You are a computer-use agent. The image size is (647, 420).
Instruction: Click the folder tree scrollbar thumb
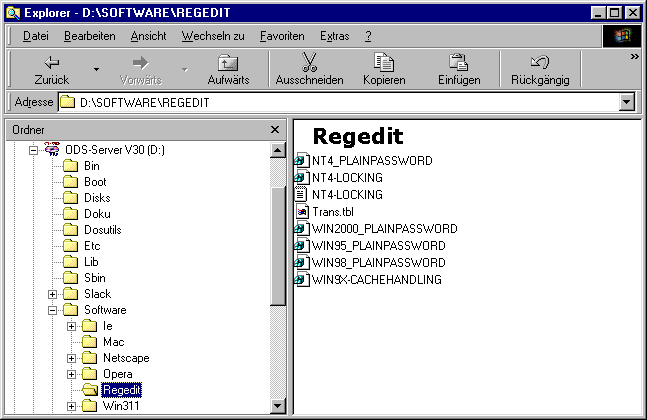tap(278, 246)
